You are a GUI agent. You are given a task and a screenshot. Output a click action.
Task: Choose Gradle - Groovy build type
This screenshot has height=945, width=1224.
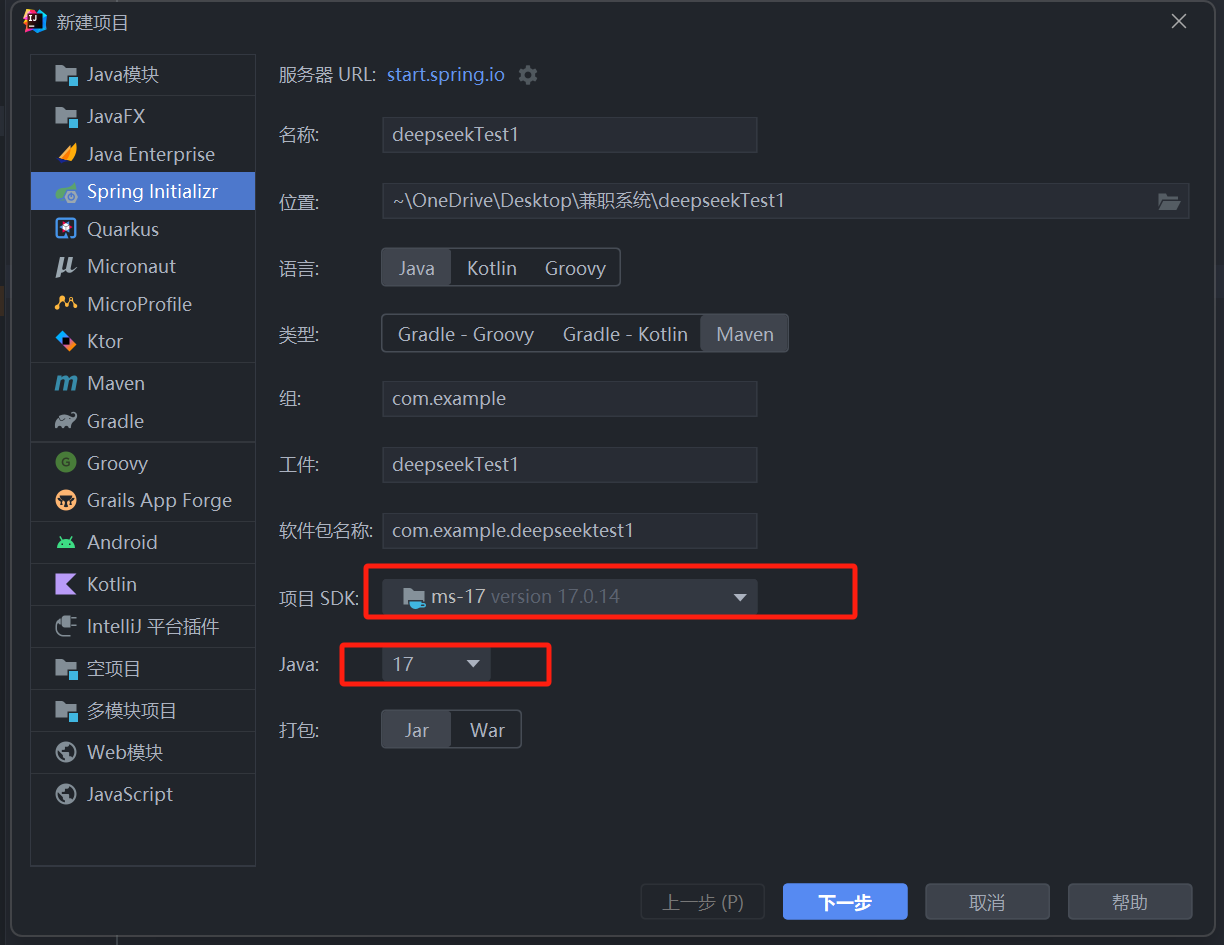(x=466, y=334)
